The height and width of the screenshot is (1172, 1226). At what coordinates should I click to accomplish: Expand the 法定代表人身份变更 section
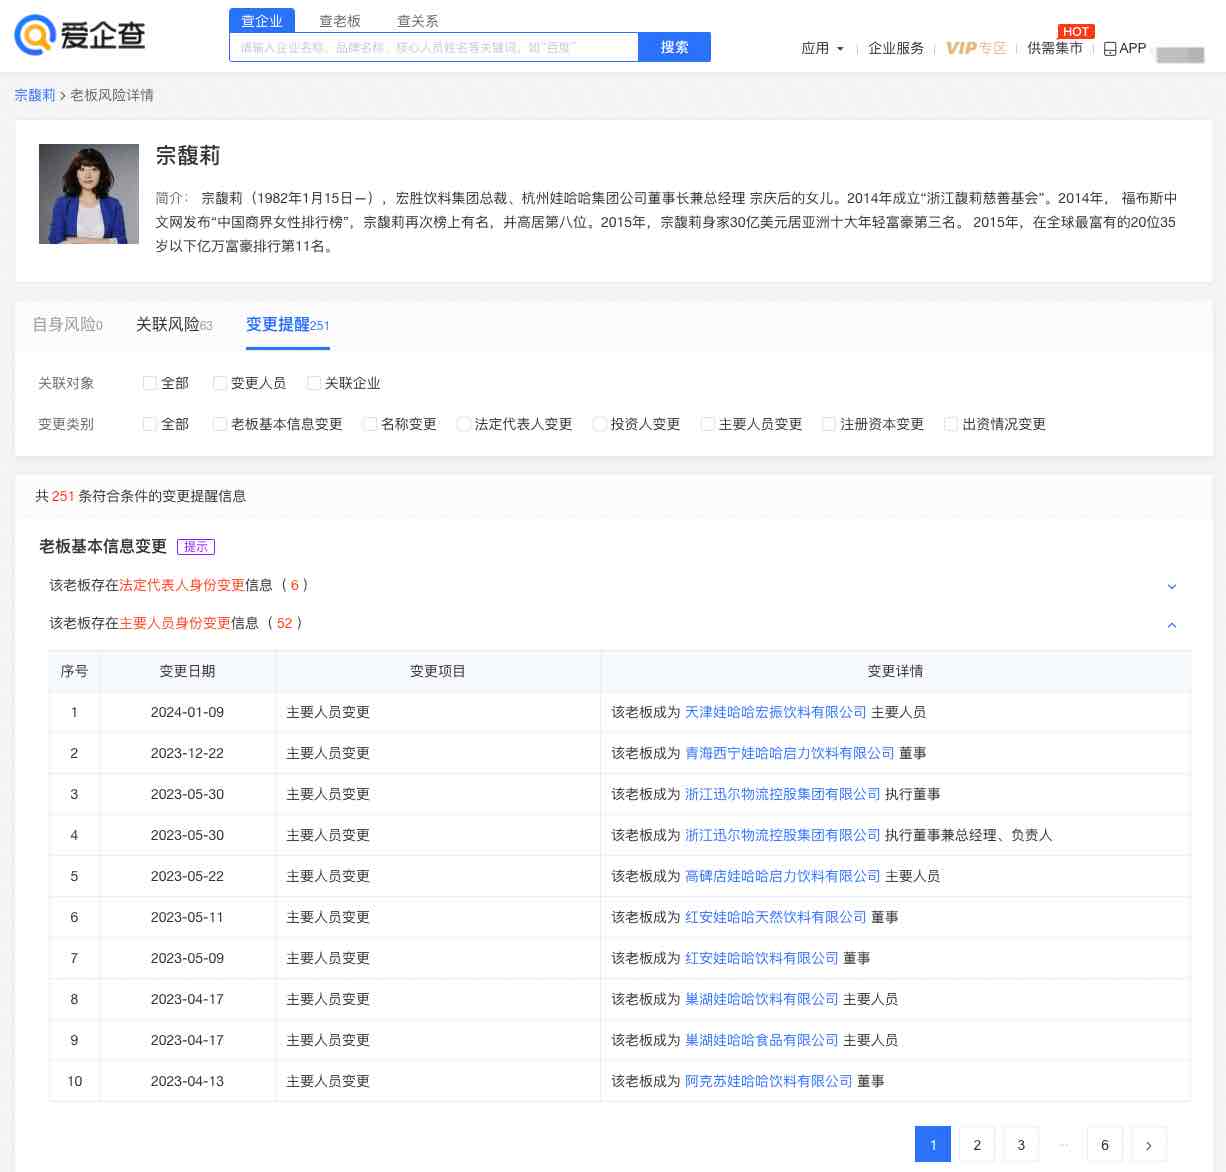(1171, 586)
